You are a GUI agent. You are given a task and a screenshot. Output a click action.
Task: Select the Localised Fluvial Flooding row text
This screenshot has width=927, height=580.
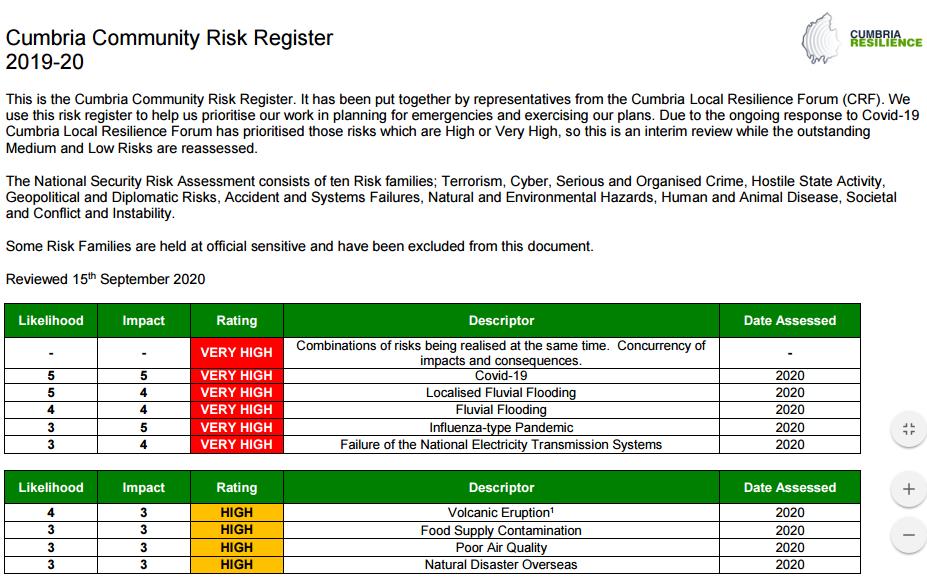(x=501, y=393)
